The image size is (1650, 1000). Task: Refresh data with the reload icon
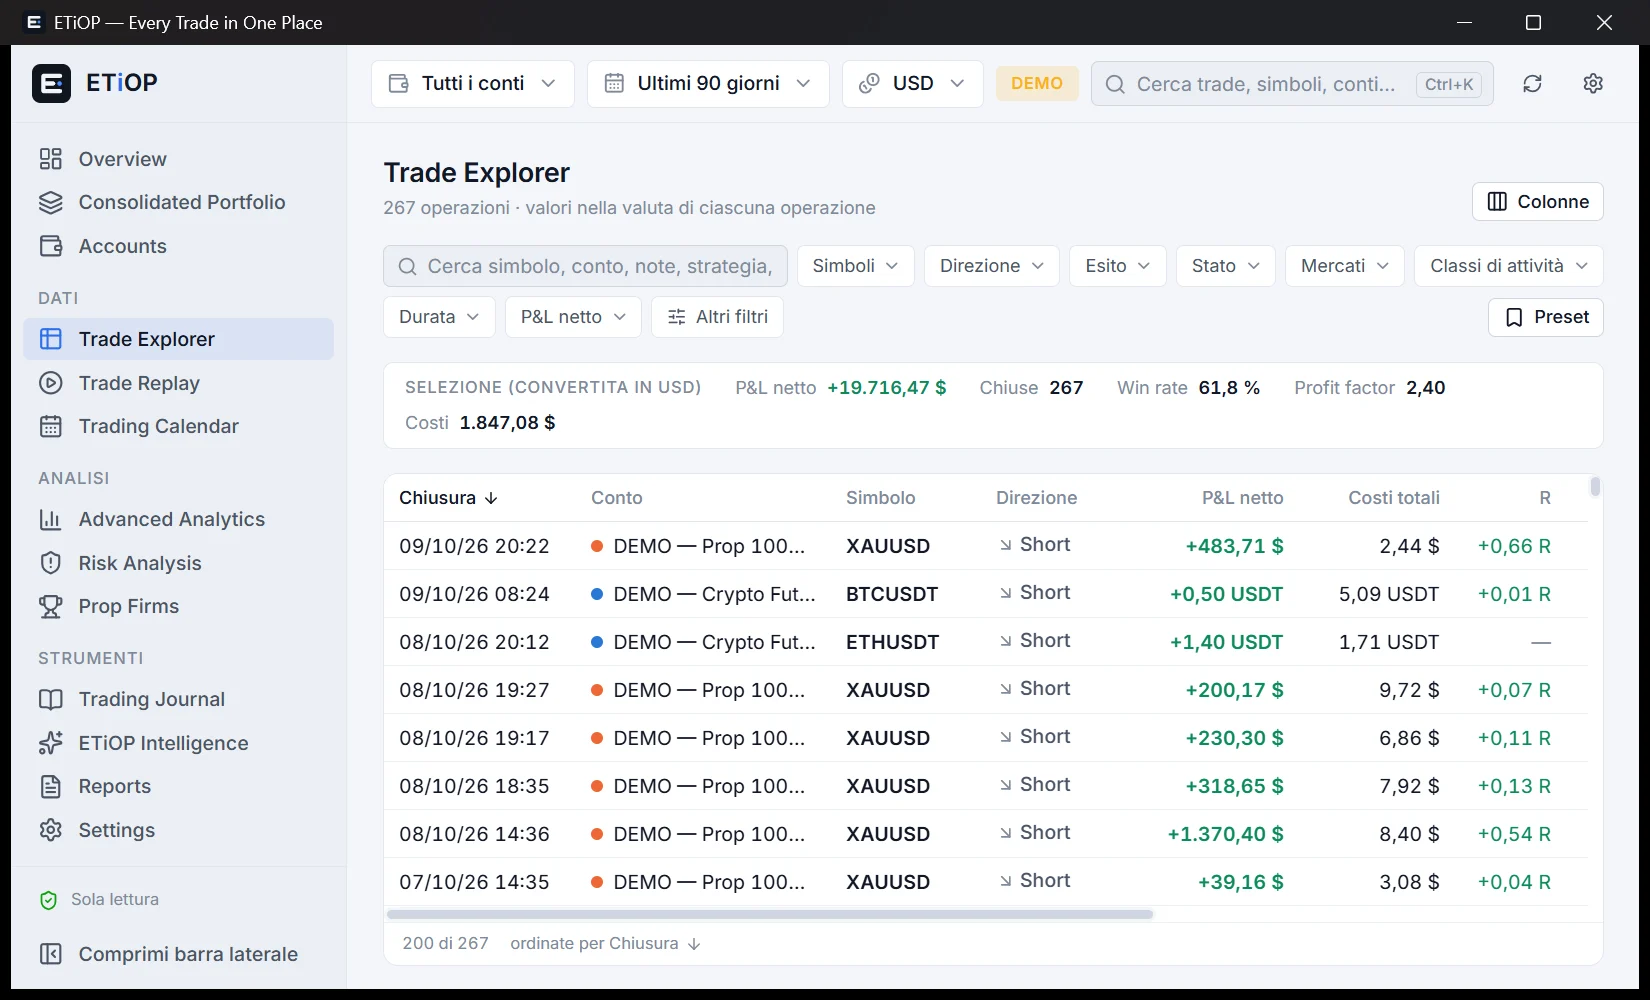click(x=1532, y=84)
